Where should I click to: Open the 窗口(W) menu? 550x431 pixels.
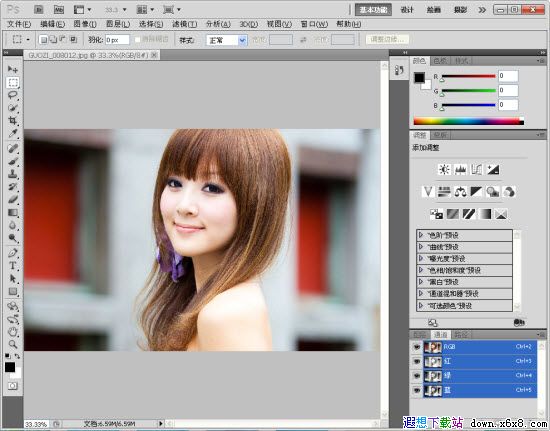coord(314,24)
